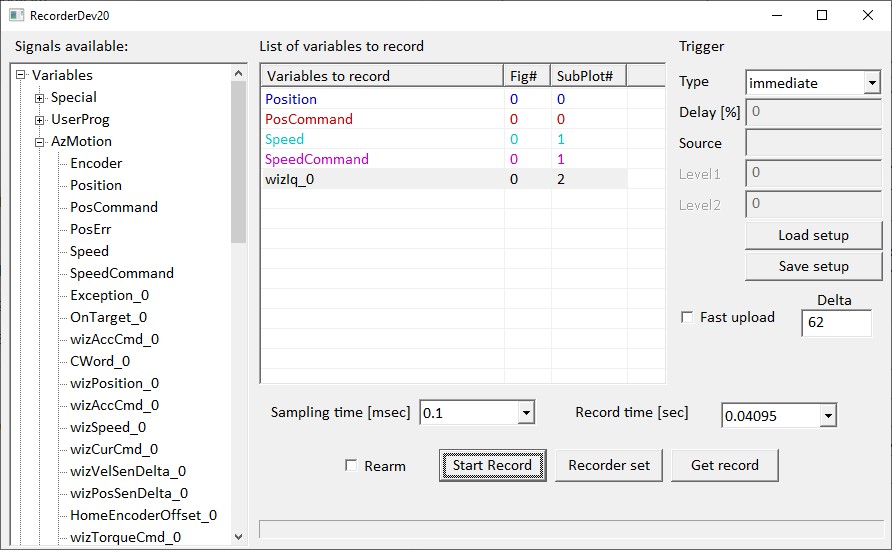Enable the Fast upload checkbox
The height and width of the screenshot is (550, 892).
(x=687, y=317)
